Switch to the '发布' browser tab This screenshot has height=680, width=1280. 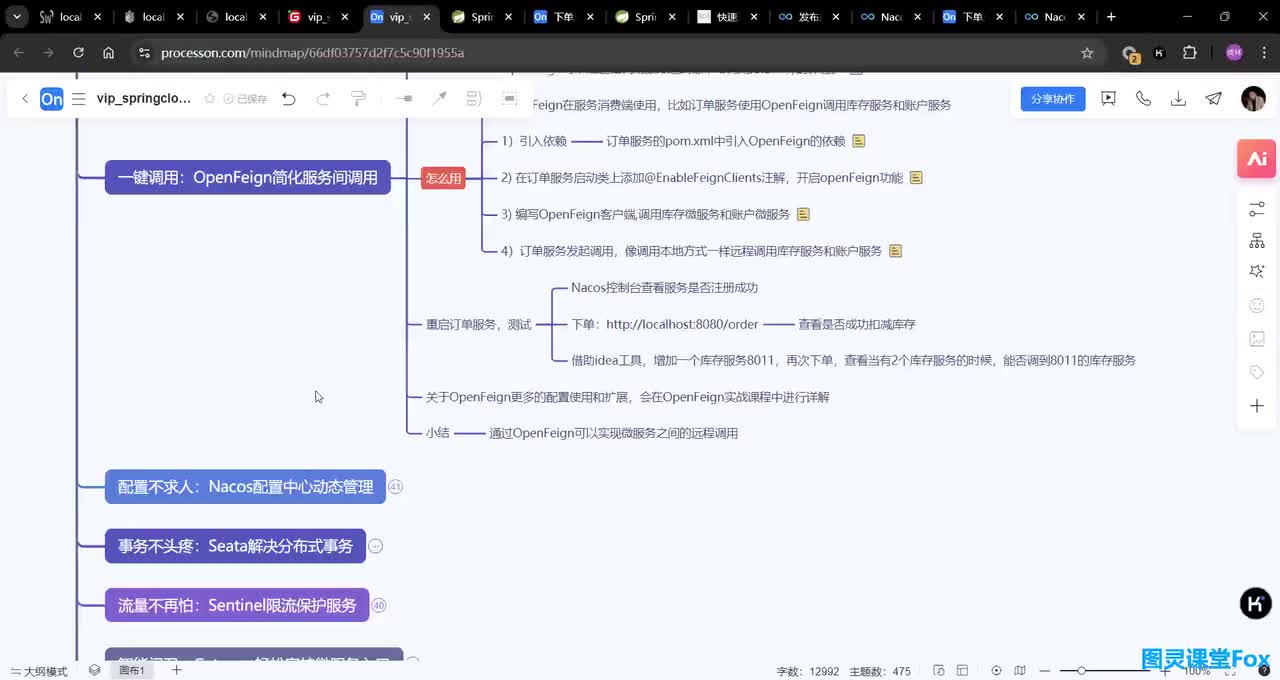click(809, 17)
